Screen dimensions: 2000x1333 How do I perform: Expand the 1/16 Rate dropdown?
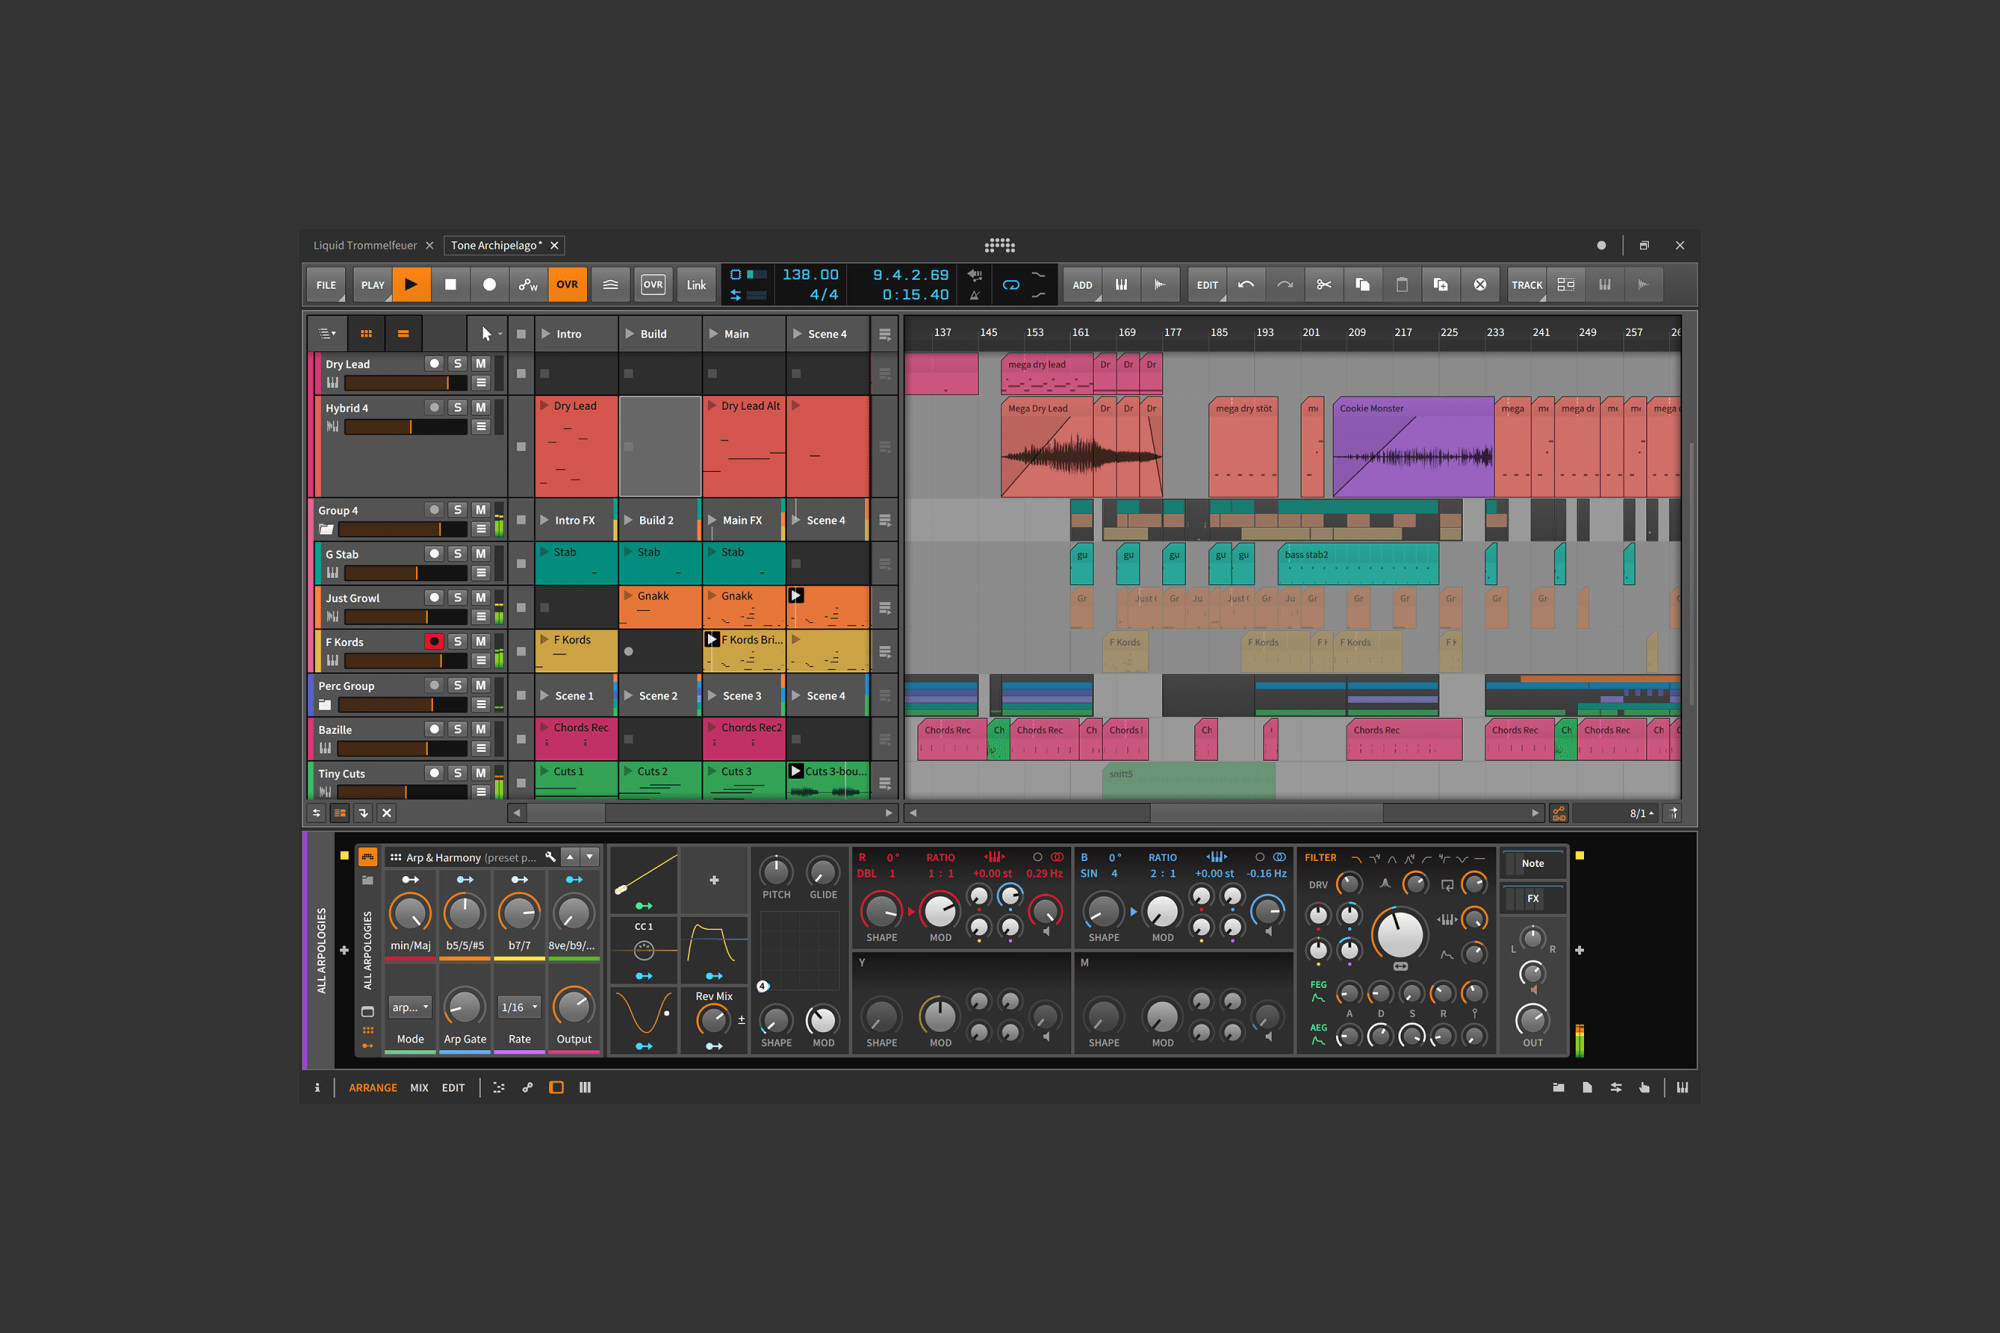[519, 1007]
